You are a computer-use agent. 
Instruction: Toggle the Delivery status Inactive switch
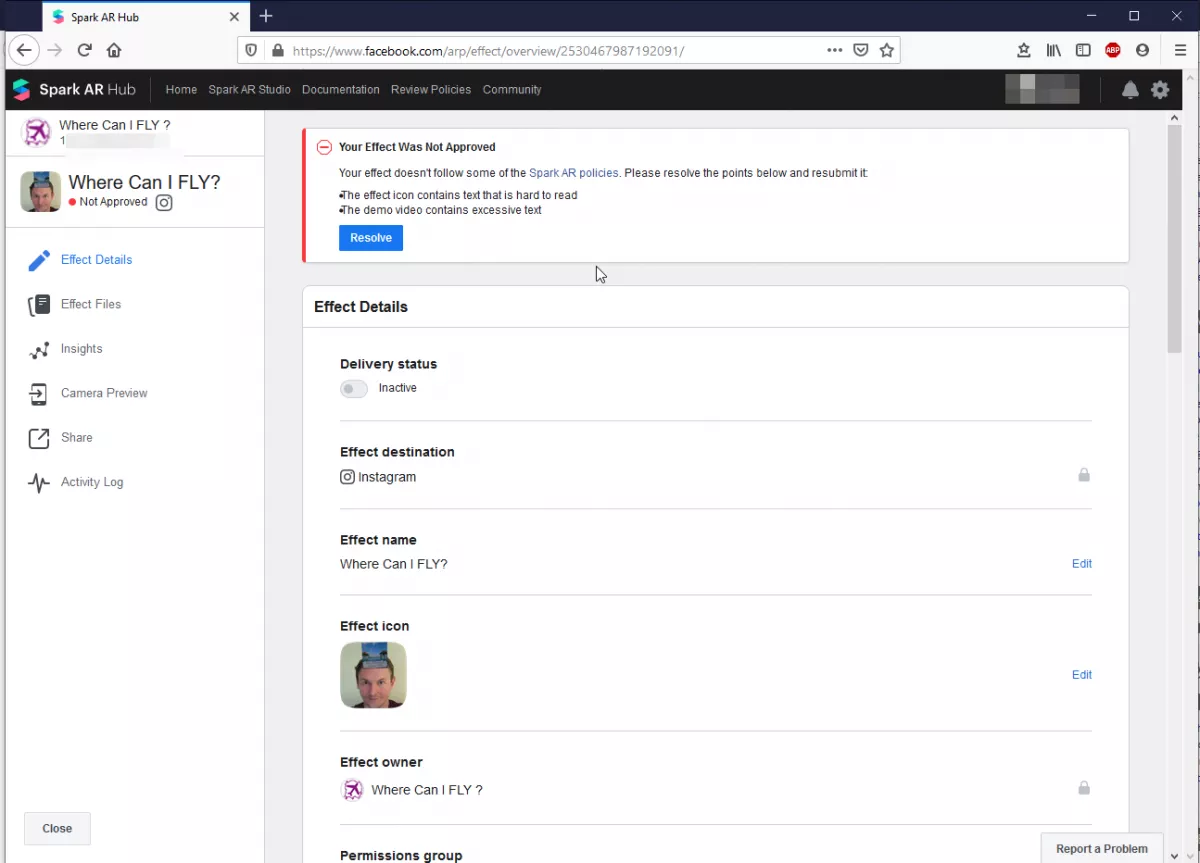(x=354, y=389)
